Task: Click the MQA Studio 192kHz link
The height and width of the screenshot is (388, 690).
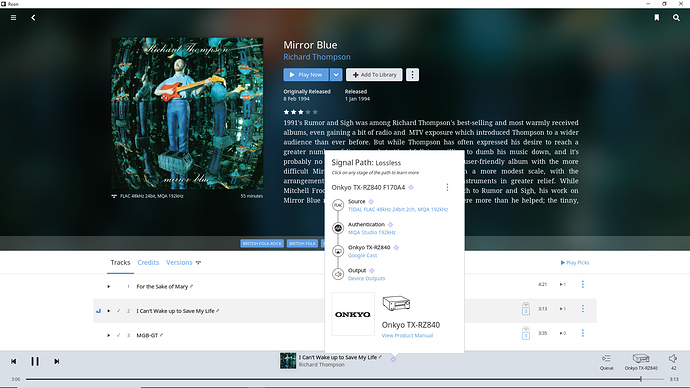Action: (x=371, y=232)
